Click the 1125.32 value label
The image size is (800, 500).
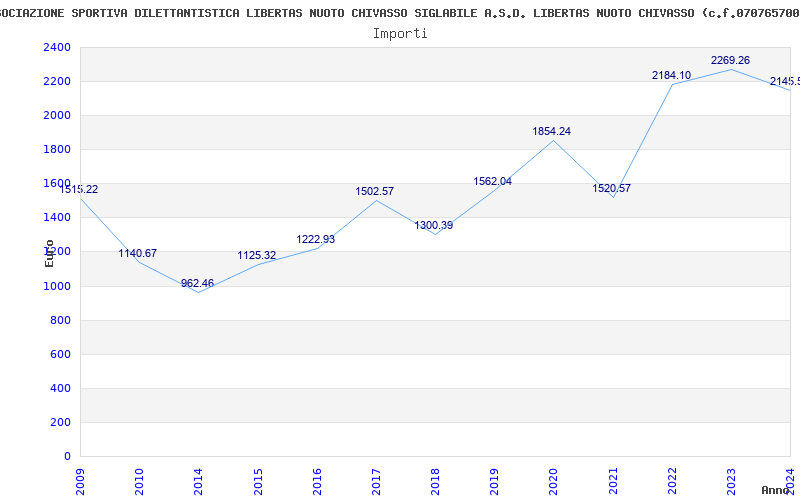coord(257,255)
